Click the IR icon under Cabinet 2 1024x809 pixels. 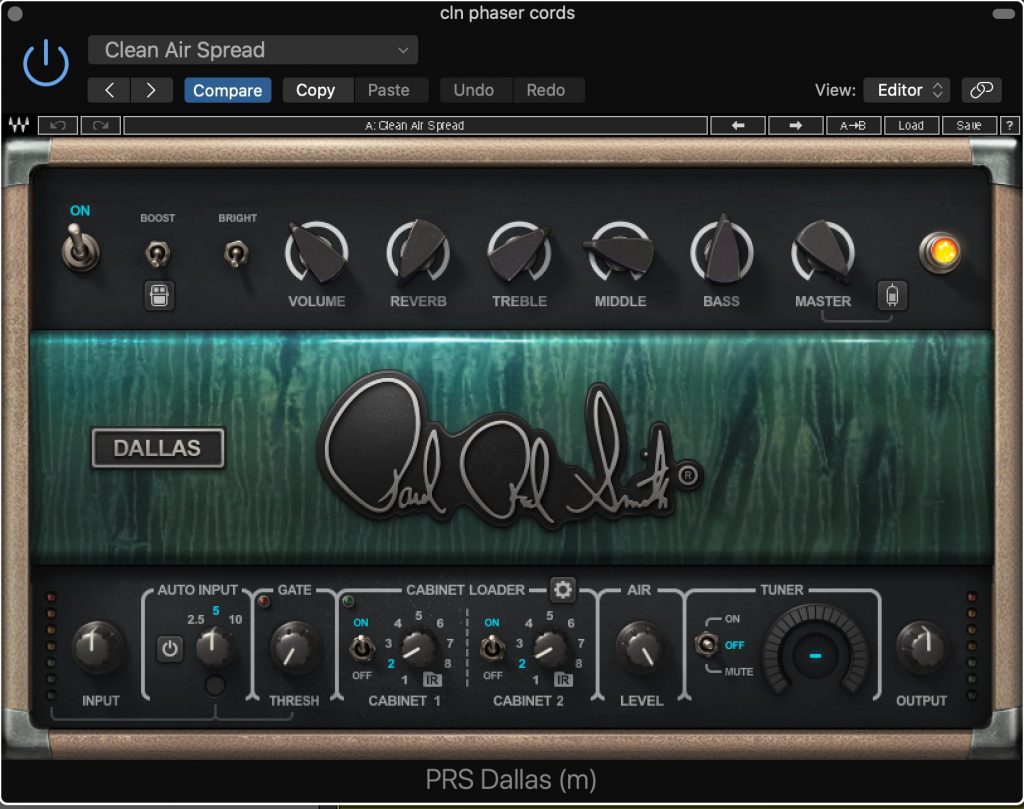pyautogui.click(x=563, y=680)
